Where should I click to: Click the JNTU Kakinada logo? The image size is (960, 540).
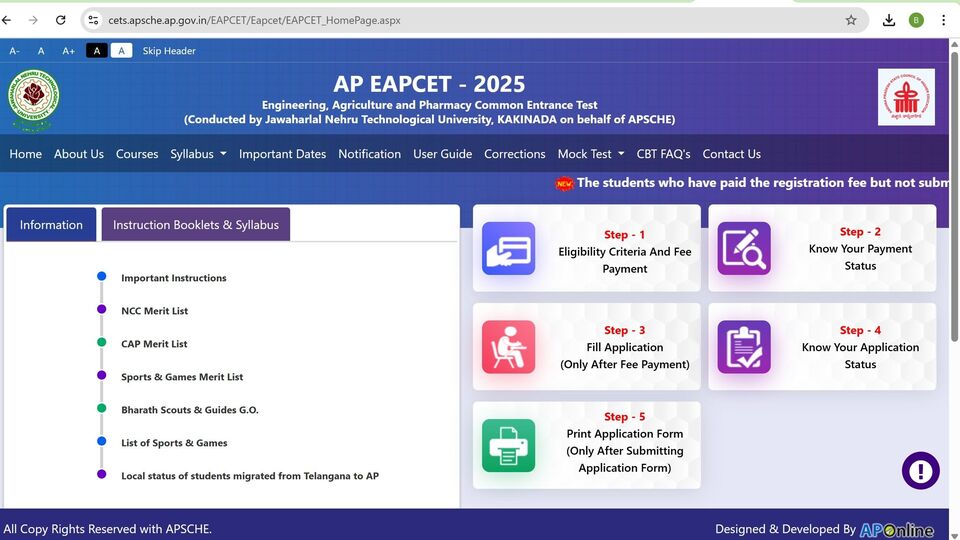click(33, 99)
